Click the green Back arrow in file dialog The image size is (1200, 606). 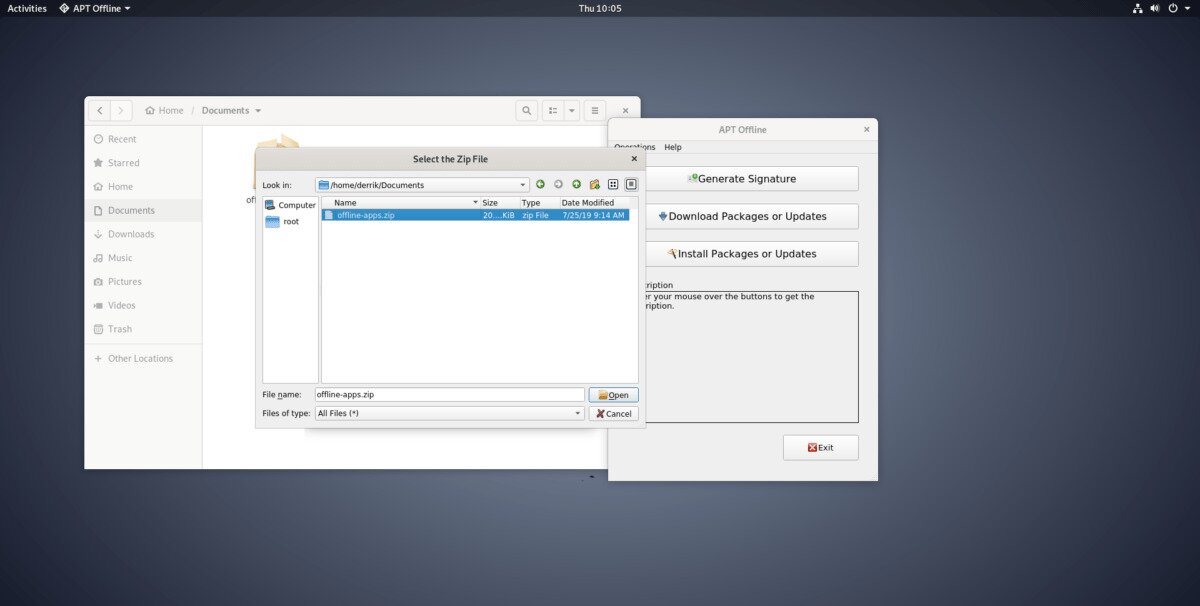[x=540, y=184]
